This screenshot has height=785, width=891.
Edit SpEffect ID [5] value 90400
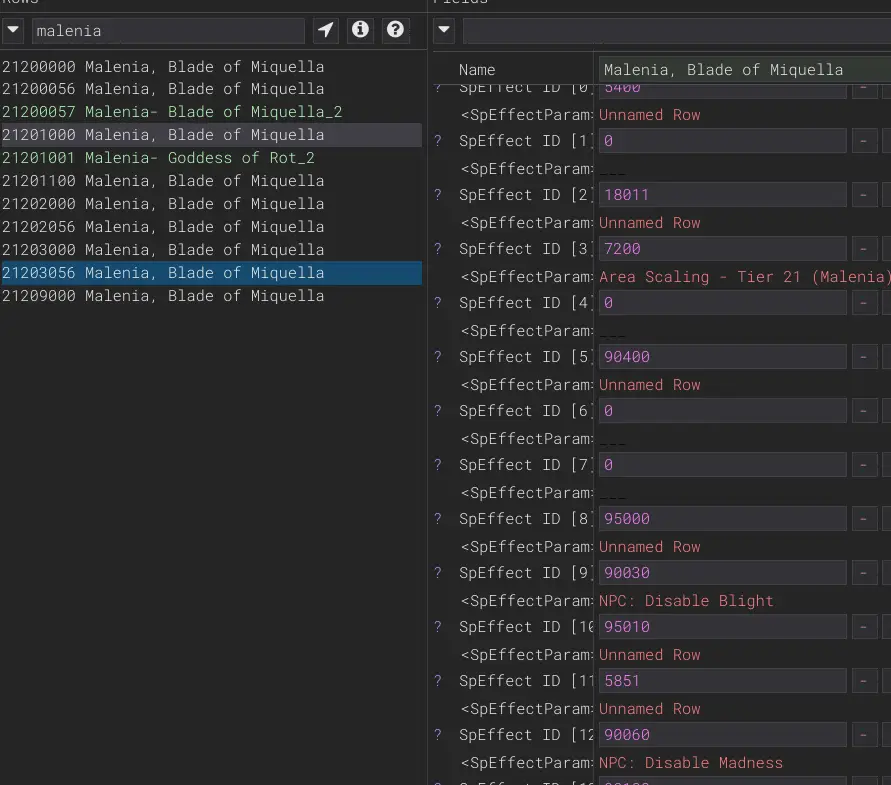[x=722, y=357]
